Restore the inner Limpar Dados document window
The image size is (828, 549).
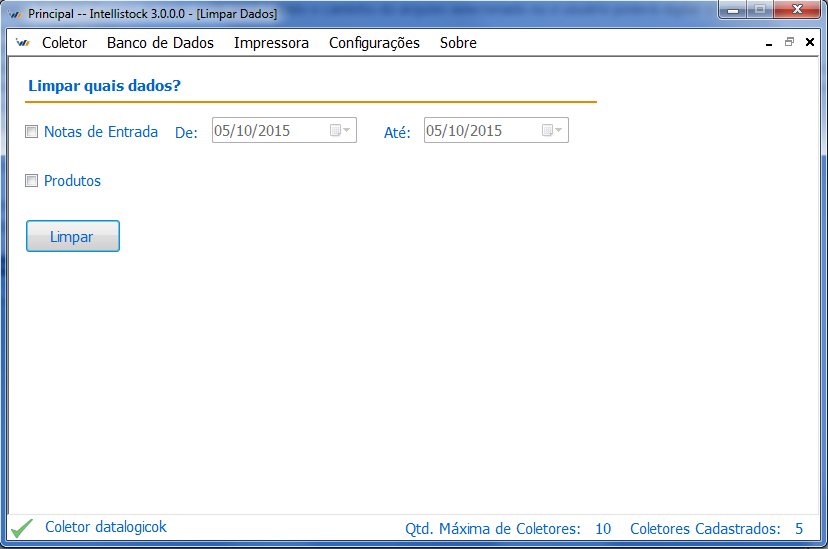(789, 42)
